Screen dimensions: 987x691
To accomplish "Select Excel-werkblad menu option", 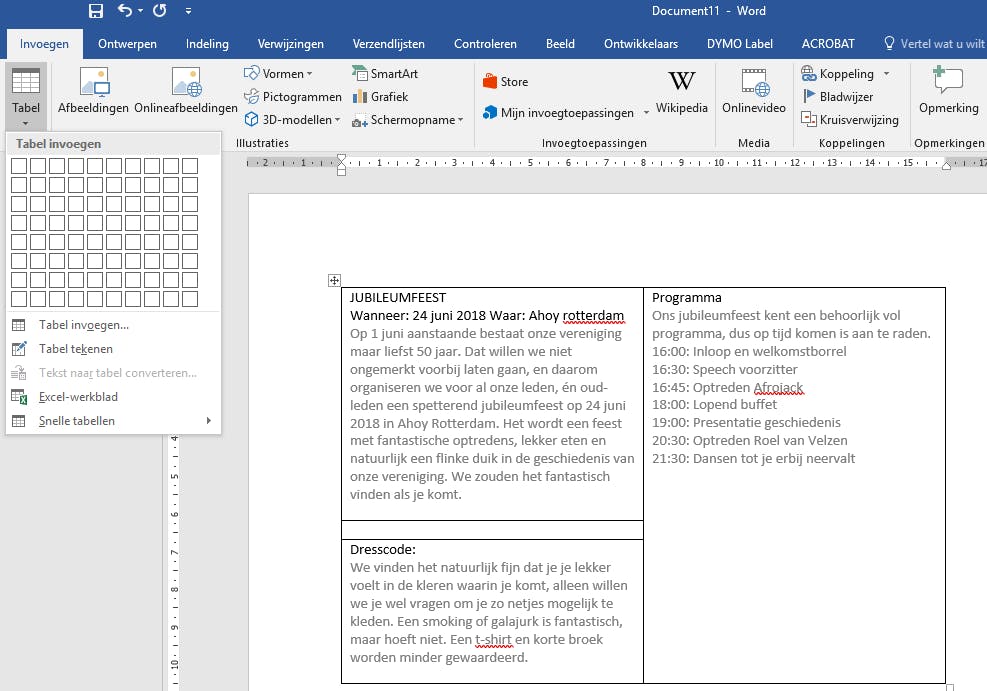I will (78, 397).
